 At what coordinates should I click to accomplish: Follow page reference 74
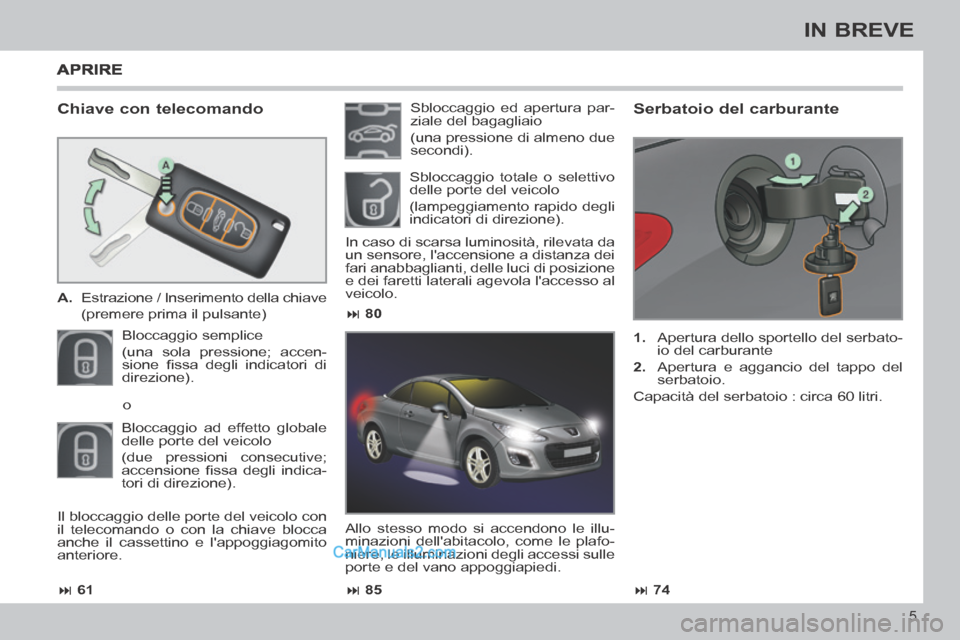pos(653,590)
